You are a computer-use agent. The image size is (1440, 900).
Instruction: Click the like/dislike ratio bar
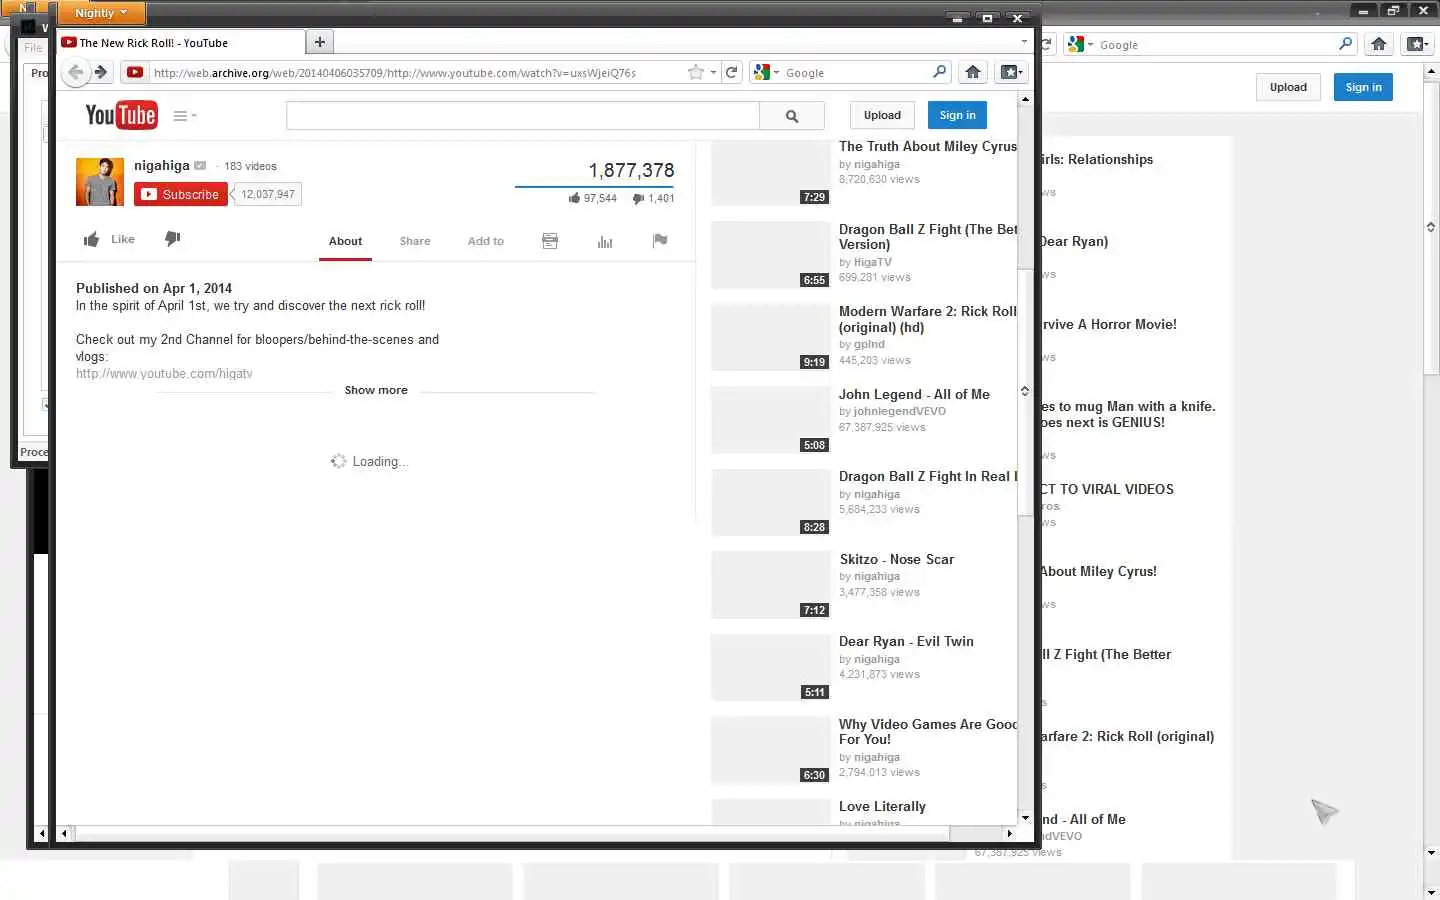594,186
